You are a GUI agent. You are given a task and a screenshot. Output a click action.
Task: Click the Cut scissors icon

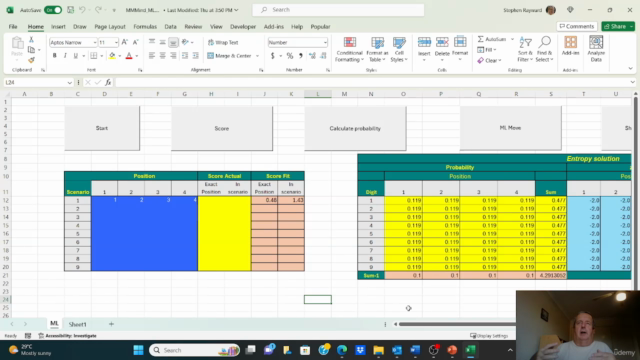coord(31,40)
